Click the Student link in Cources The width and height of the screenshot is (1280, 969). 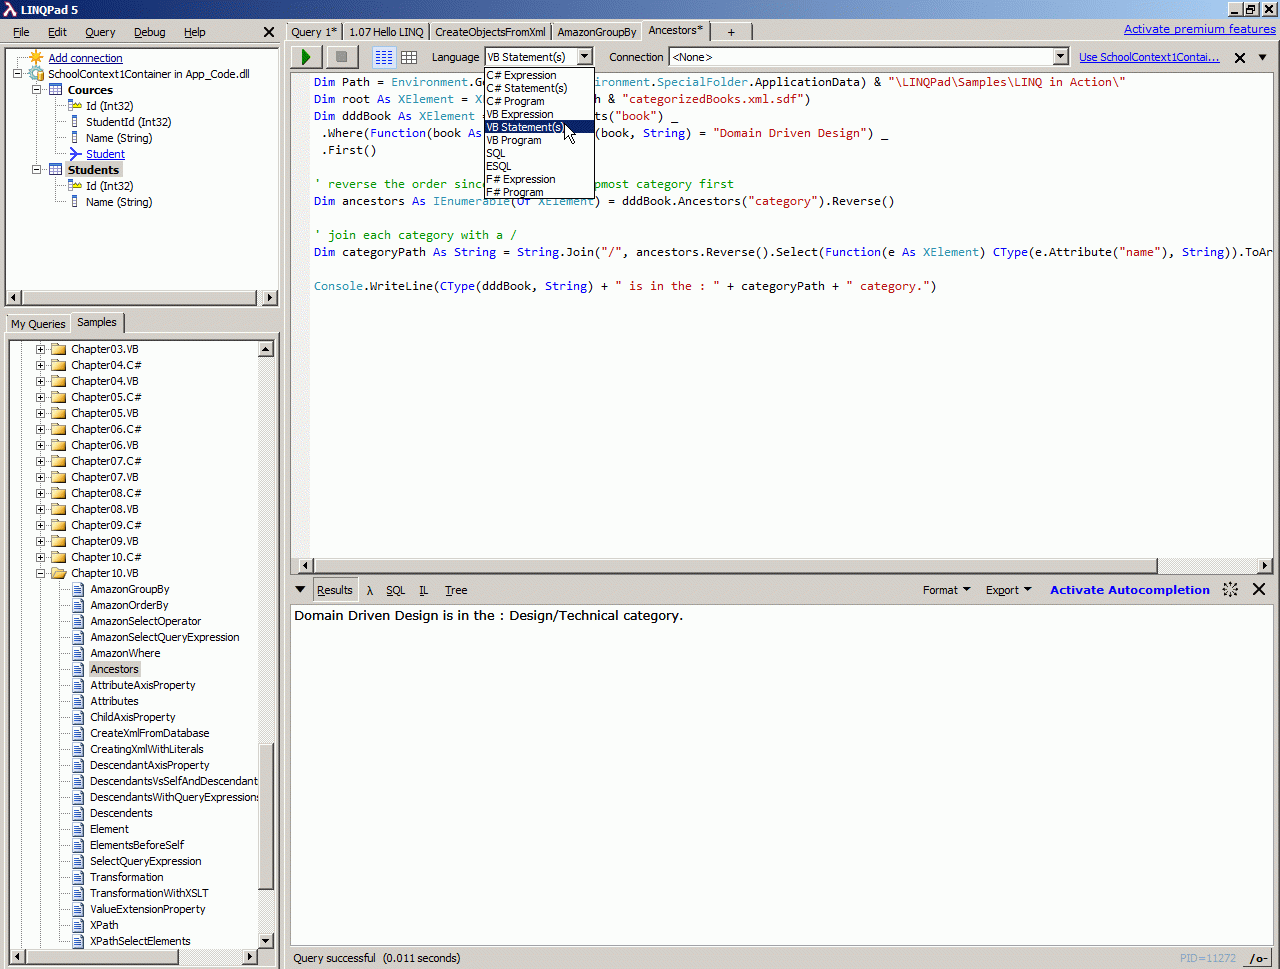(x=105, y=154)
